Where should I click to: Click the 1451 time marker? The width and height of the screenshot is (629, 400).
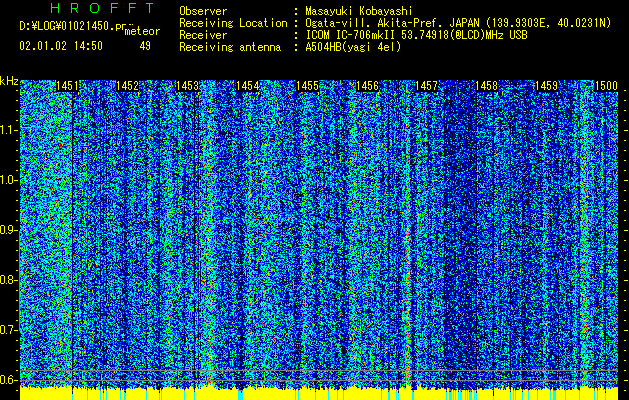tap(67, 86)
